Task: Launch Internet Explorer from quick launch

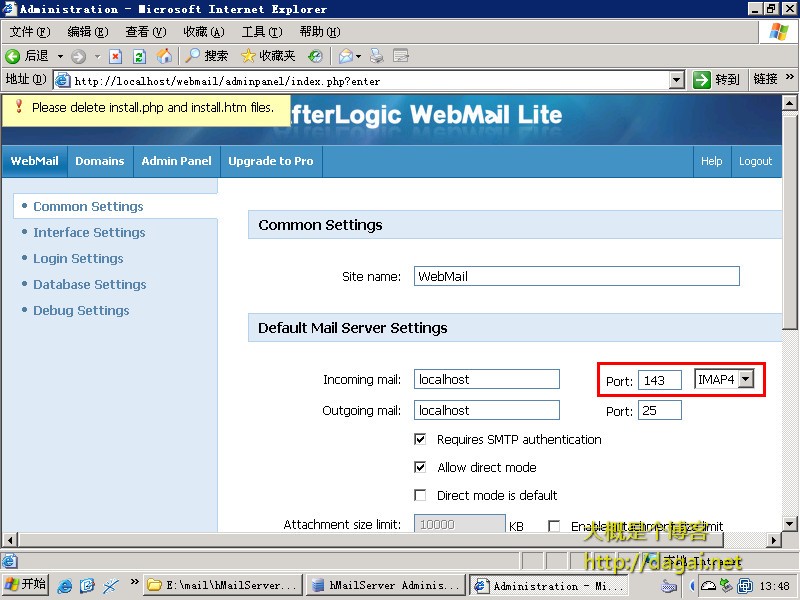Action: [65, 586]
